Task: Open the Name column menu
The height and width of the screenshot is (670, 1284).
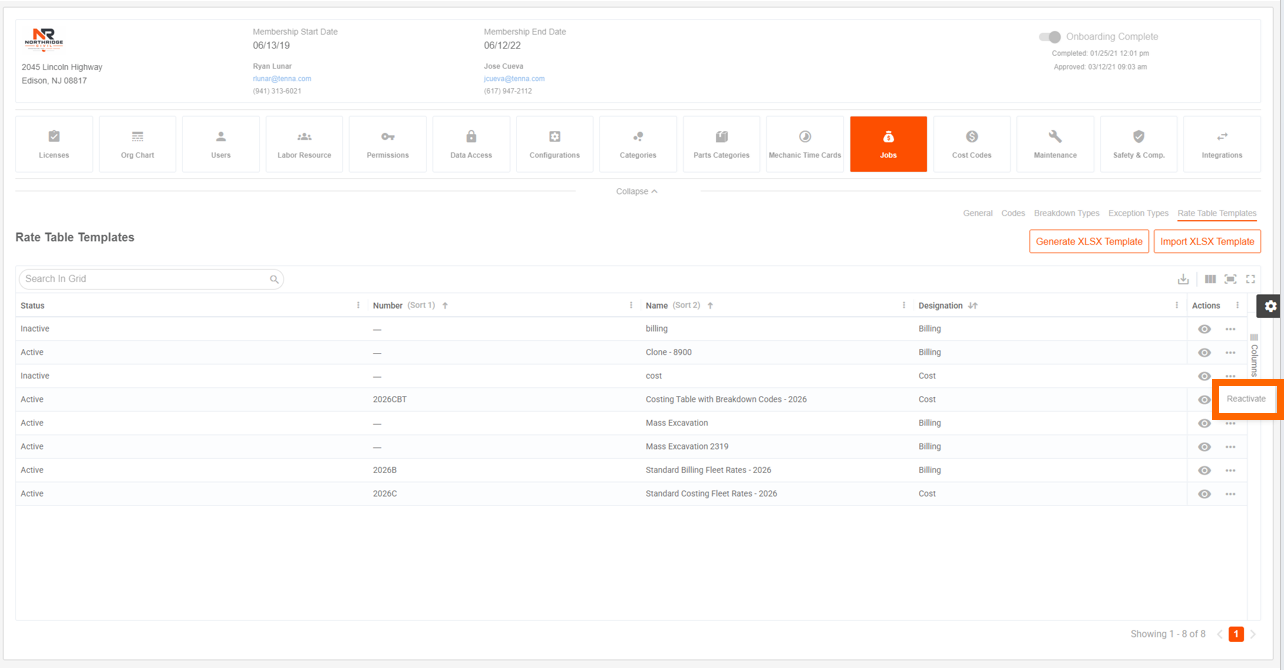Action: (904, 306)
